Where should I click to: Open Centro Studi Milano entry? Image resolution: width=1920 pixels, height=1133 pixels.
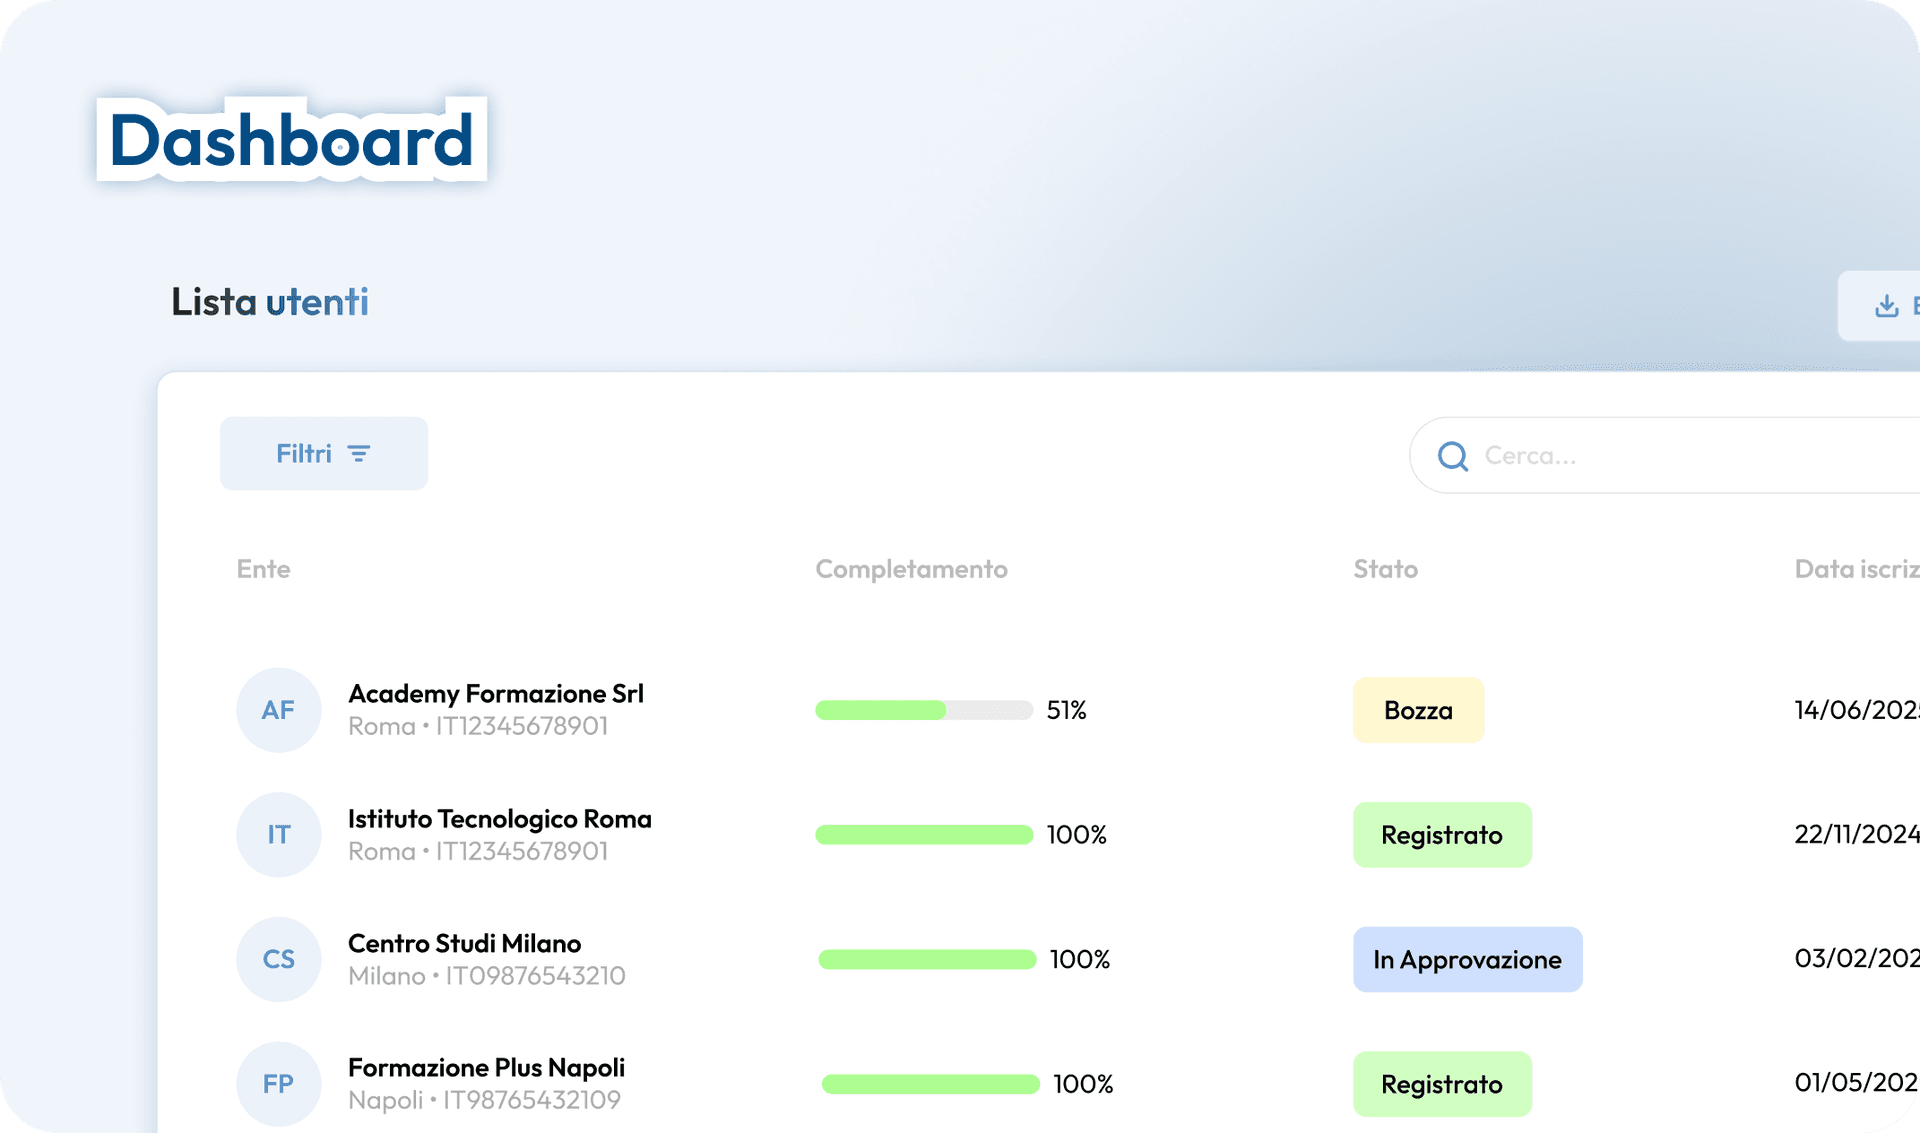[x=464, y=943]
